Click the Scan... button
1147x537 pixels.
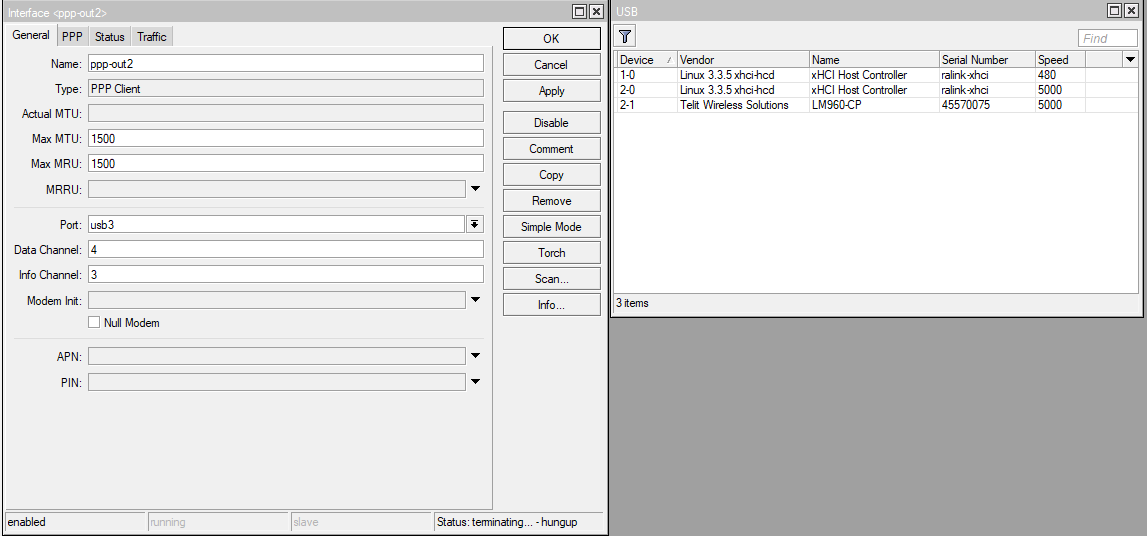pyautogui.click(x=552, y=279)
